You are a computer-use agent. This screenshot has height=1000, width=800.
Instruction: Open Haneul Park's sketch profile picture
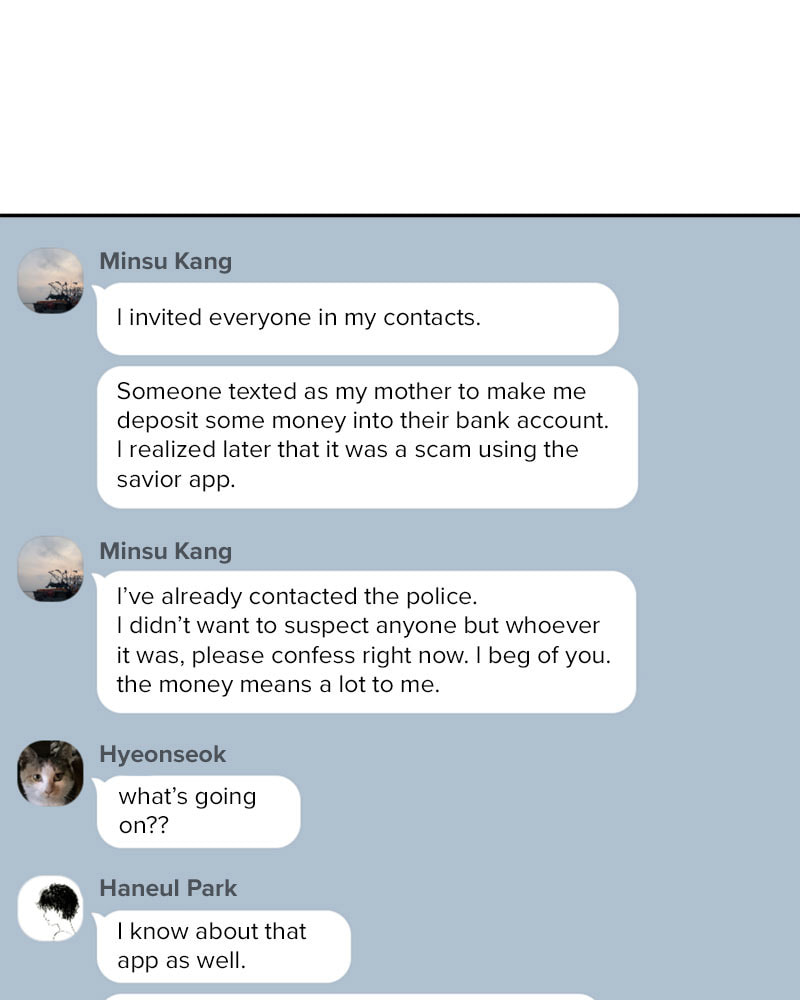50,908
